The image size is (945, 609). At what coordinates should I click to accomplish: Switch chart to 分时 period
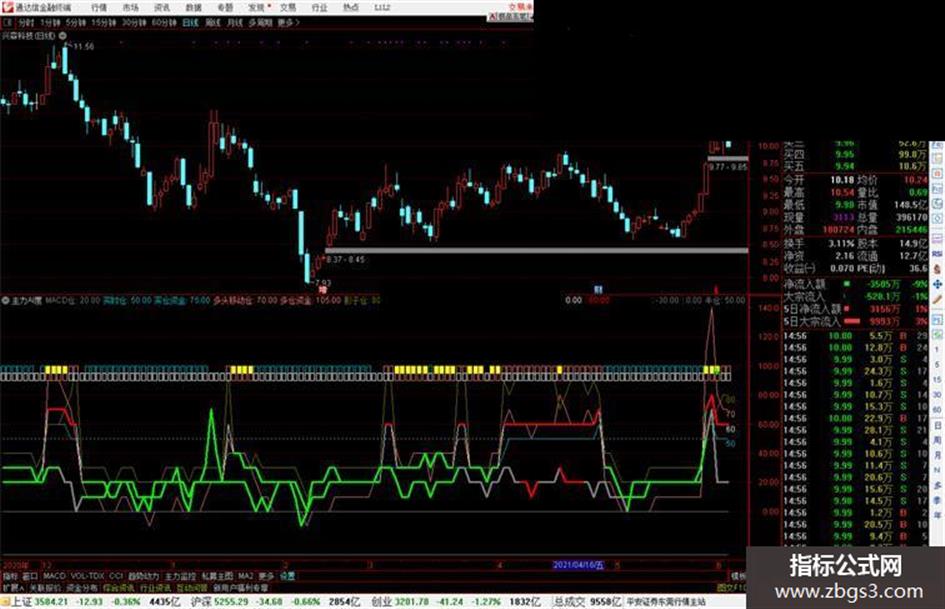(x=26, y=22)
